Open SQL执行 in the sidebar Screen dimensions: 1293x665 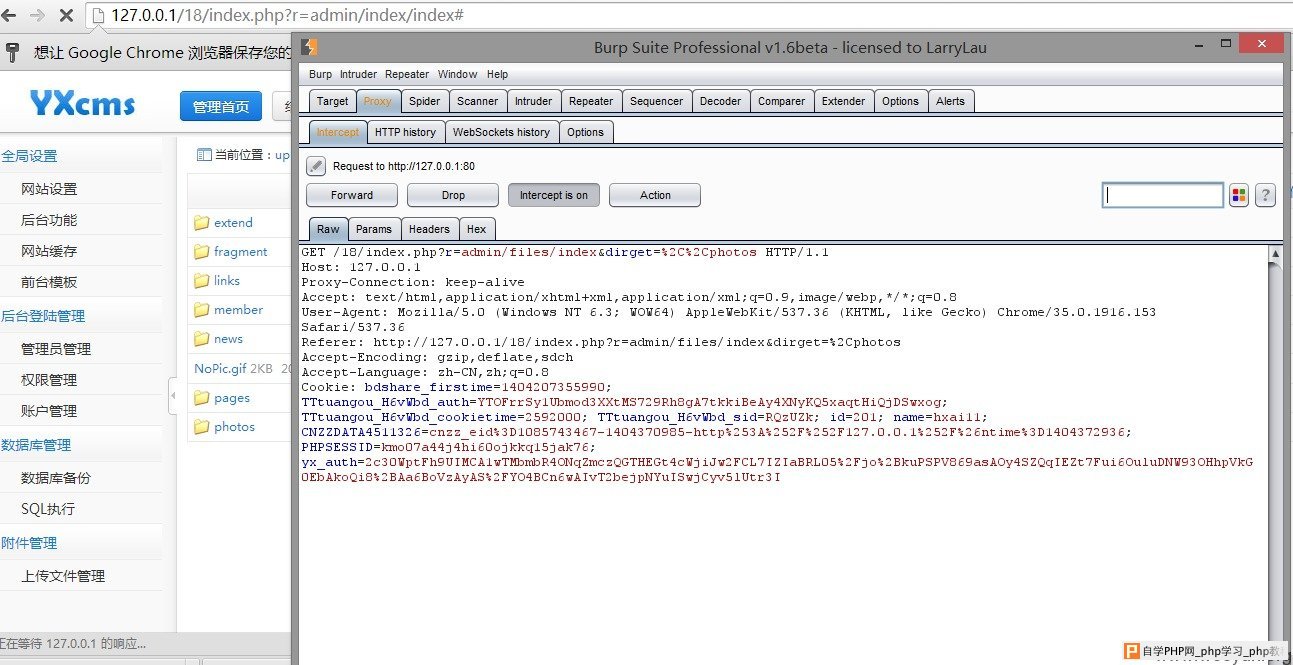point(48,509)
